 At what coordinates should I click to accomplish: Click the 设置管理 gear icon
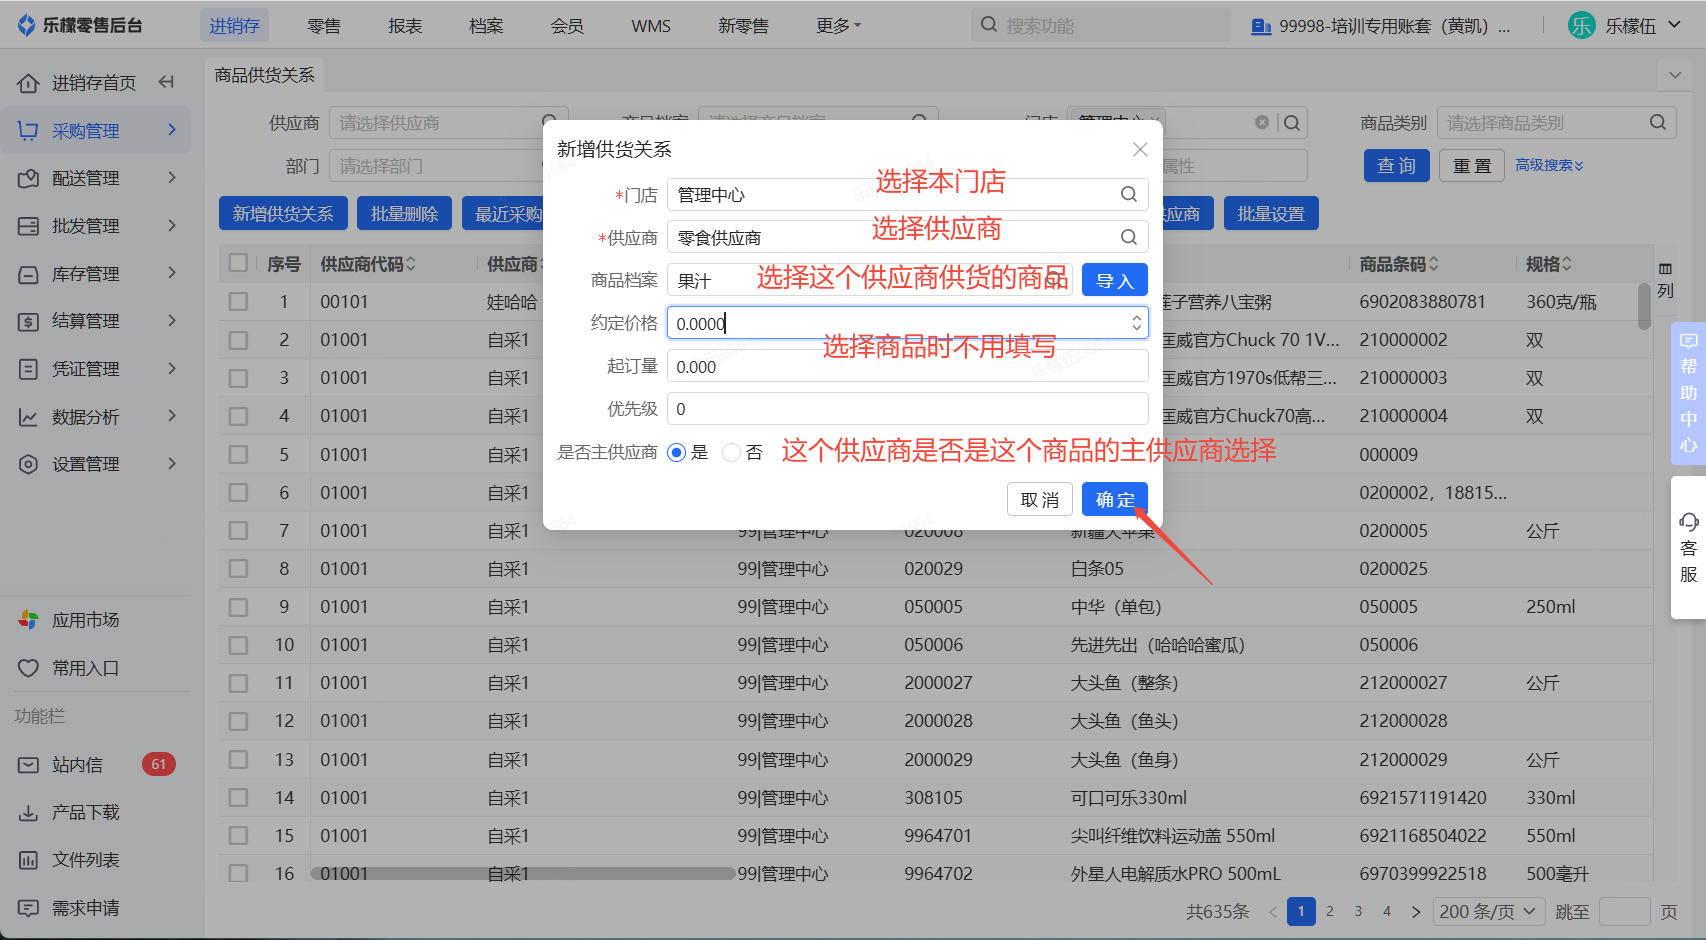click(28, 464)
